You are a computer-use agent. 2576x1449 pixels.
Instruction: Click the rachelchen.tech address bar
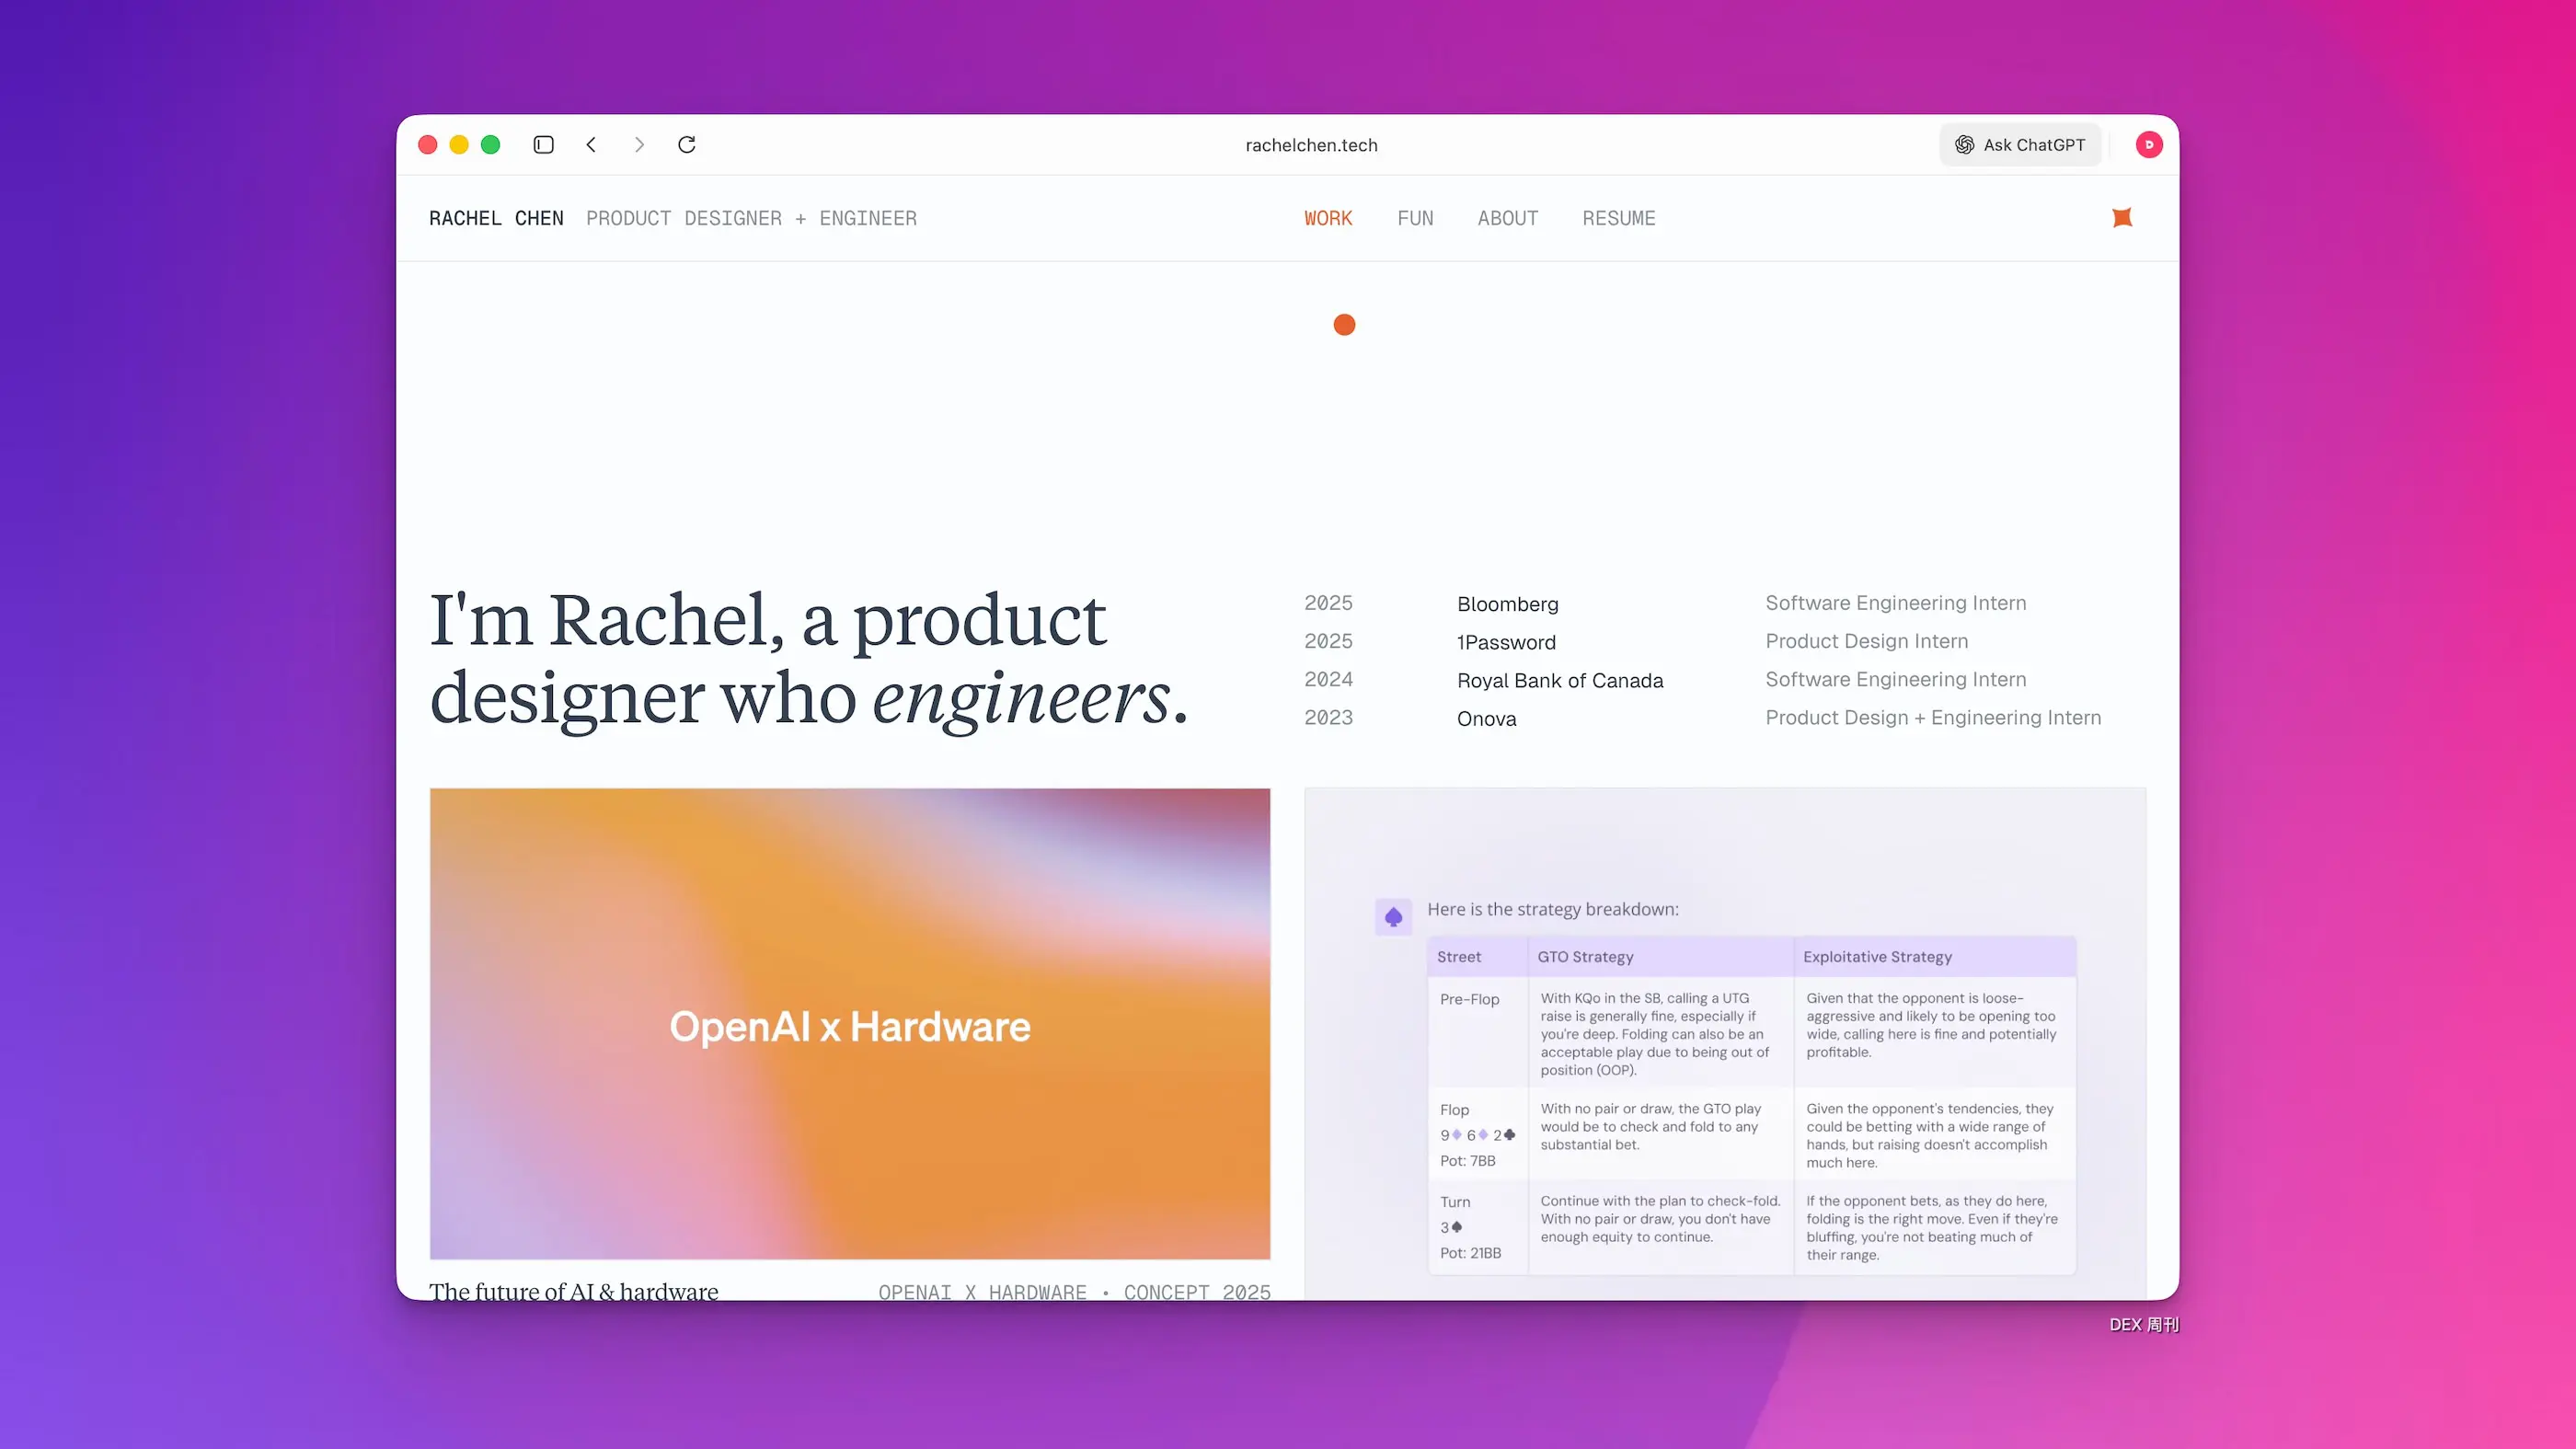coord(1311,145)
